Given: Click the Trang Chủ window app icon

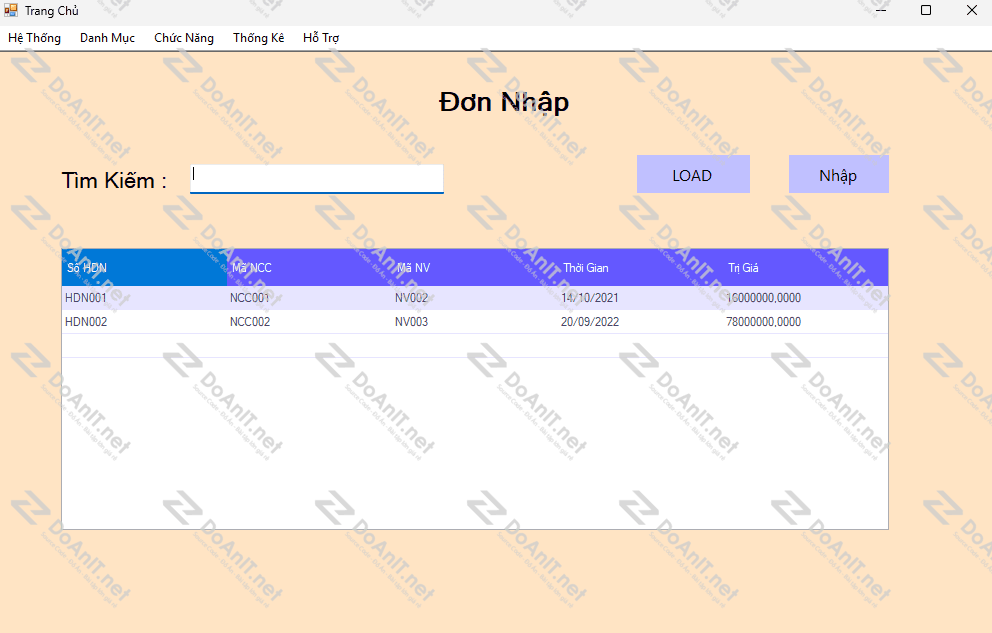Looking at the screenshot, I should pyautogui.click(x=11, y=10).
